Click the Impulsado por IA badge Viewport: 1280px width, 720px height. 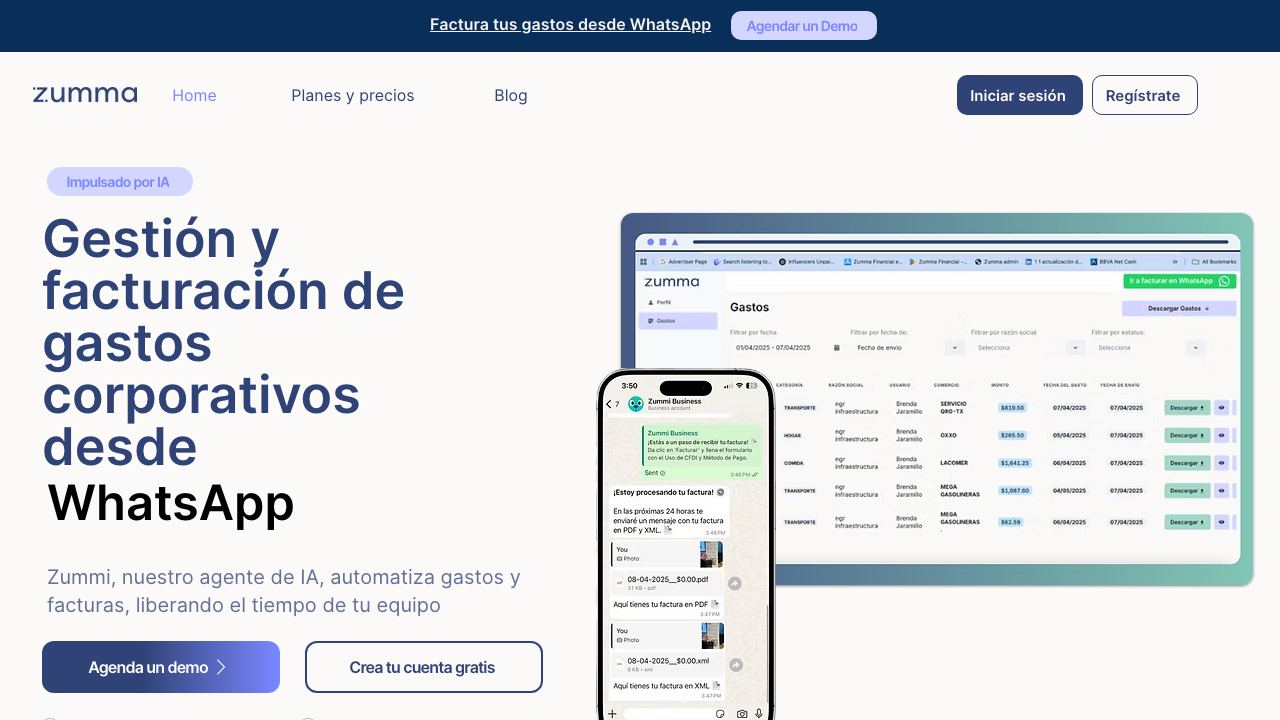click(119, 182)
